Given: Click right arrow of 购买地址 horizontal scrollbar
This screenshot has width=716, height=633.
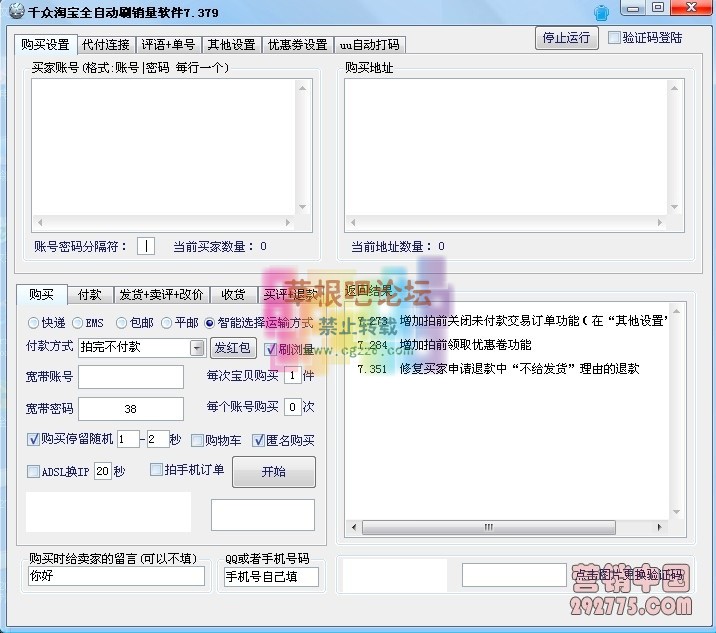Looking at the screenshot, I should pyautogui.click(x=660, y=222).
